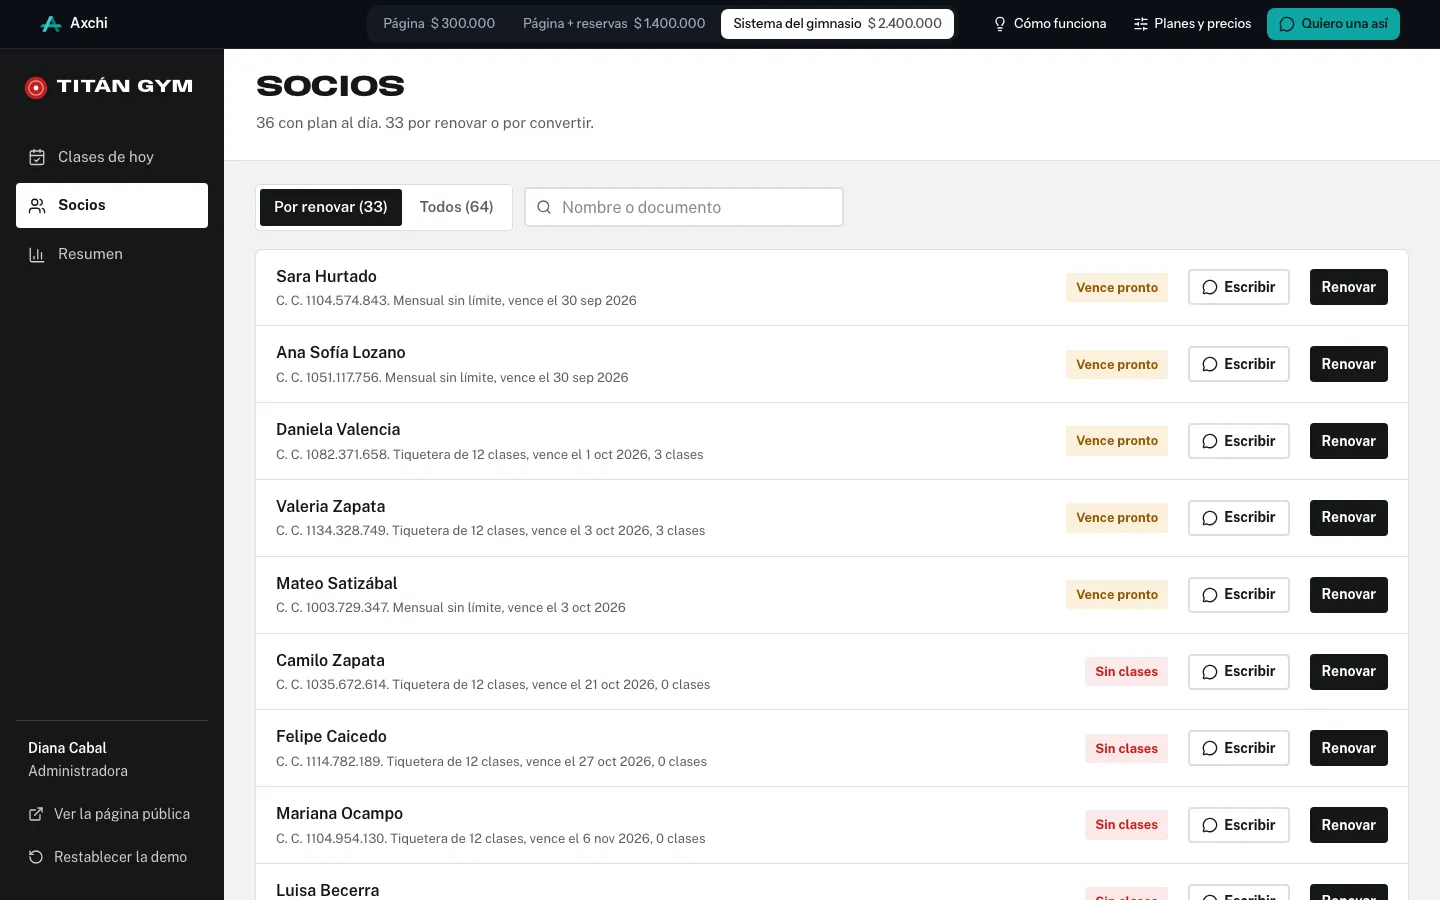Renew Mariana Ocampo's plan
1440x900 pixels.
point(1349,825)
